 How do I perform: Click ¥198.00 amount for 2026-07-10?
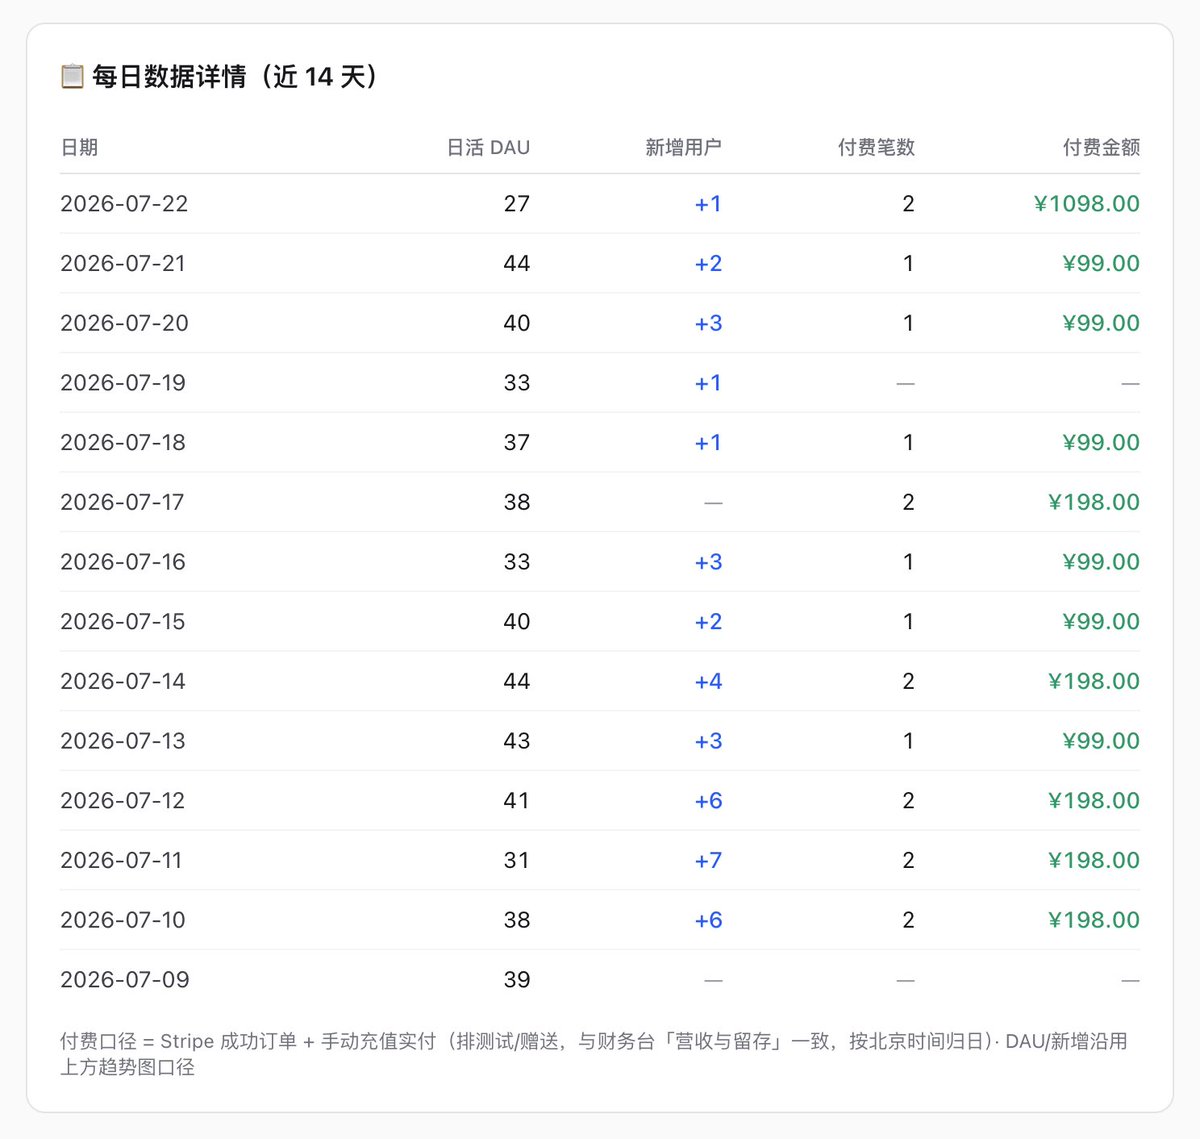(x=1094, y=920)
